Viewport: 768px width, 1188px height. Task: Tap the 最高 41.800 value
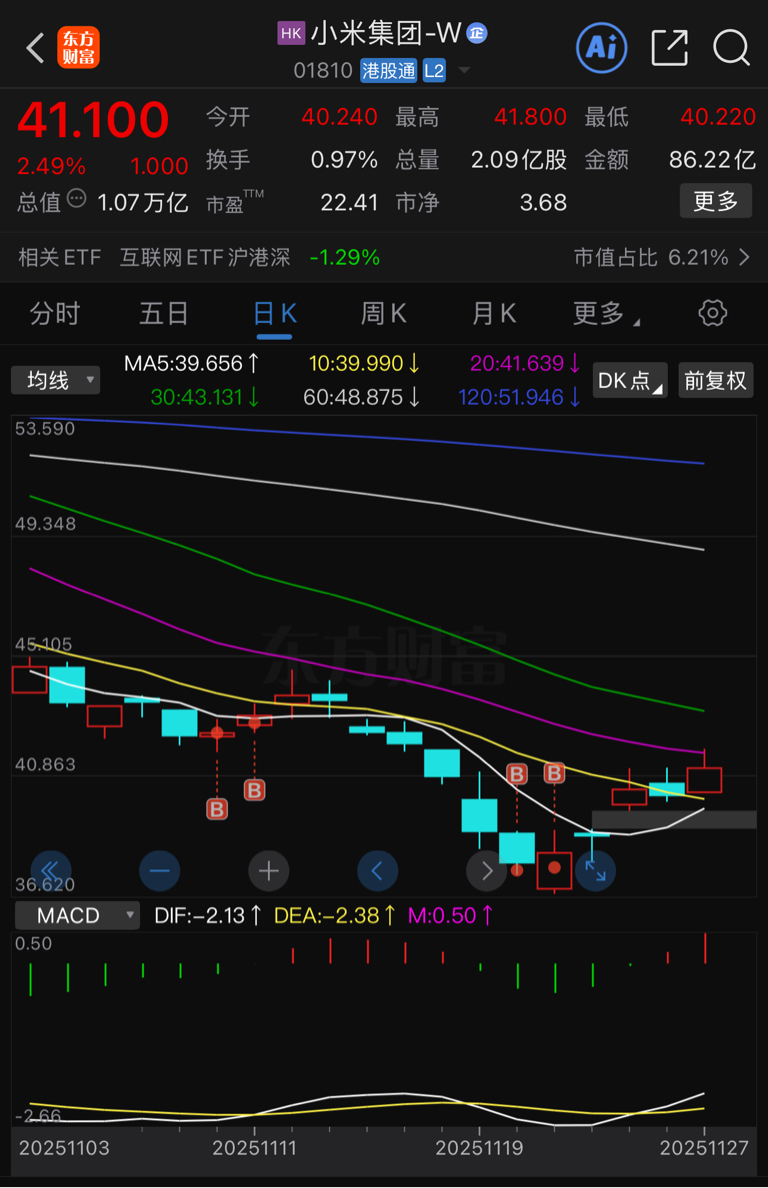pyautogui.click(x=530, y=117)
